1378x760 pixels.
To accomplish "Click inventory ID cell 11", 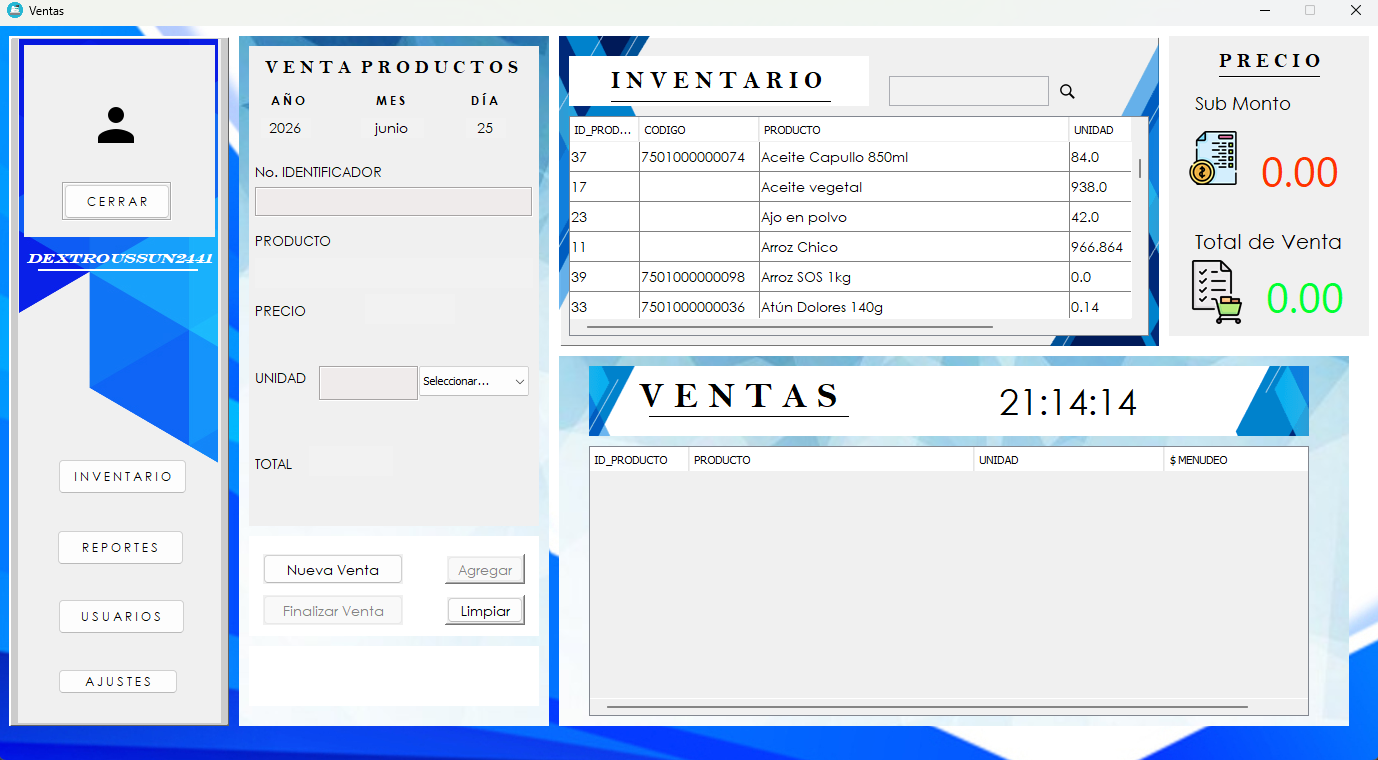I will pyautogui.click(x=604, y=247).
